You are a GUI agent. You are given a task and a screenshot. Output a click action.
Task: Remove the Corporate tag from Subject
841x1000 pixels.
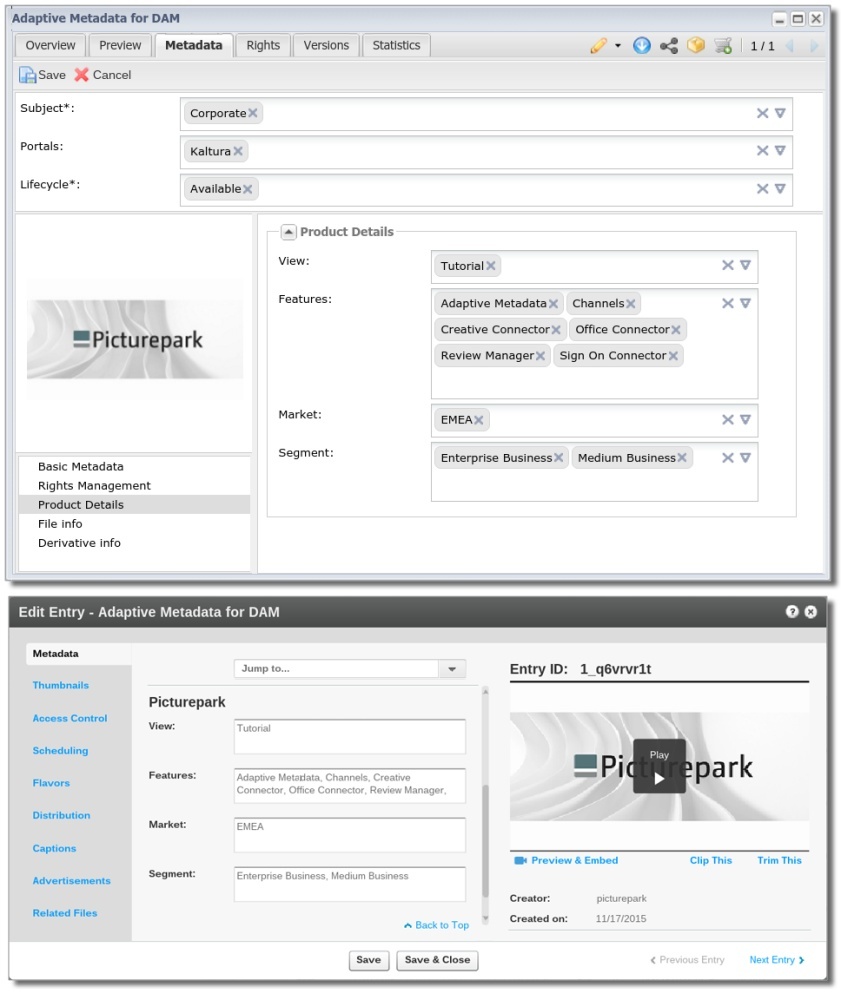(252, 113)
